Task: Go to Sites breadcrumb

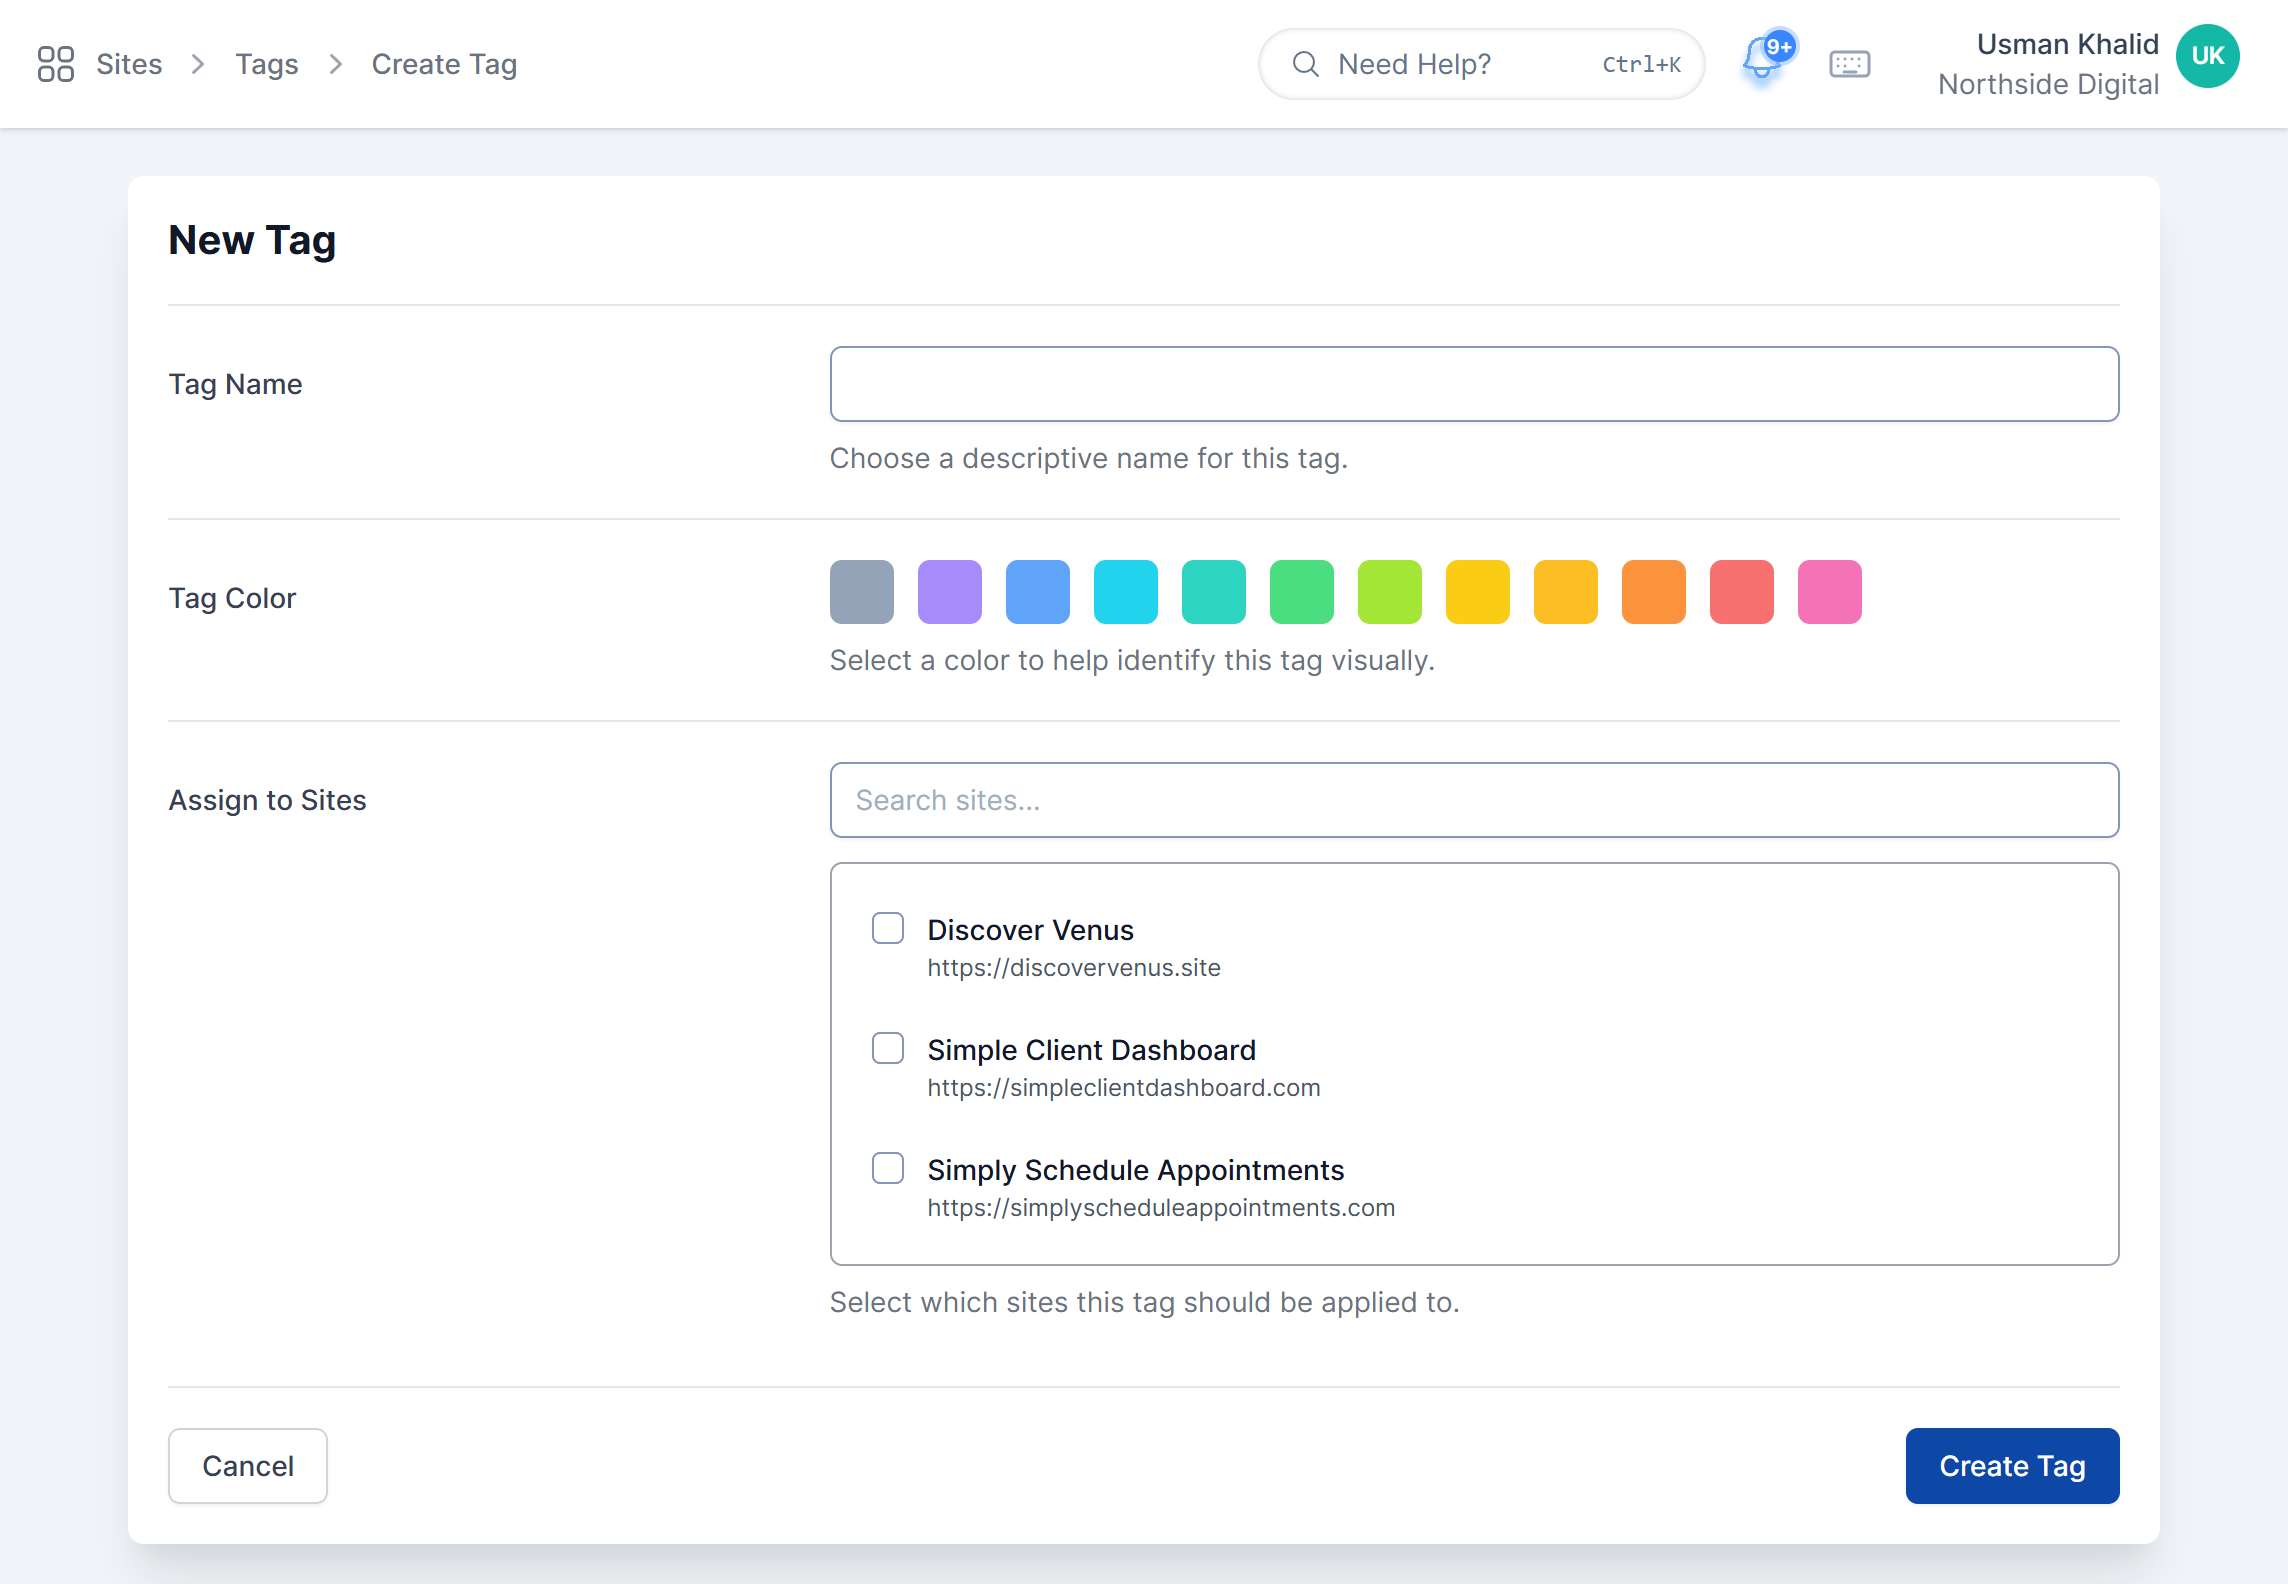Action: (129, 64)
